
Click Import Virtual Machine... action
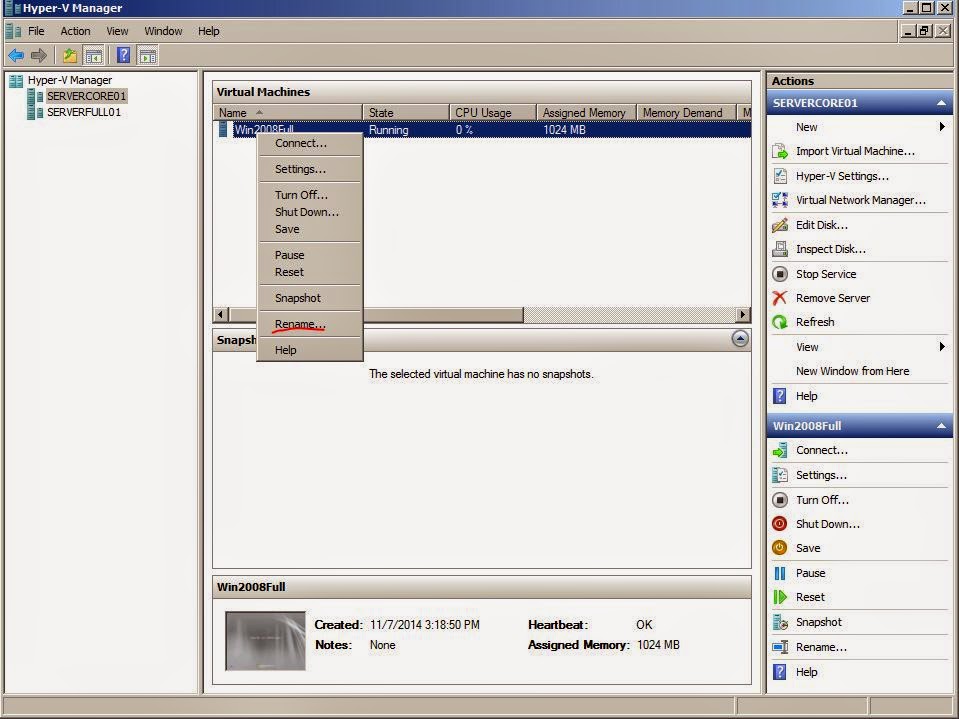click(855, 151)
